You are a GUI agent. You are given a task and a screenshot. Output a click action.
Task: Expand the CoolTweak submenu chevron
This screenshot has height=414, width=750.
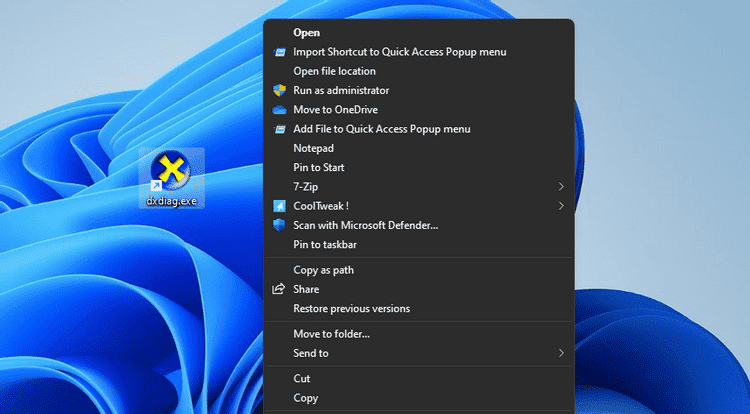coord(561,206)
